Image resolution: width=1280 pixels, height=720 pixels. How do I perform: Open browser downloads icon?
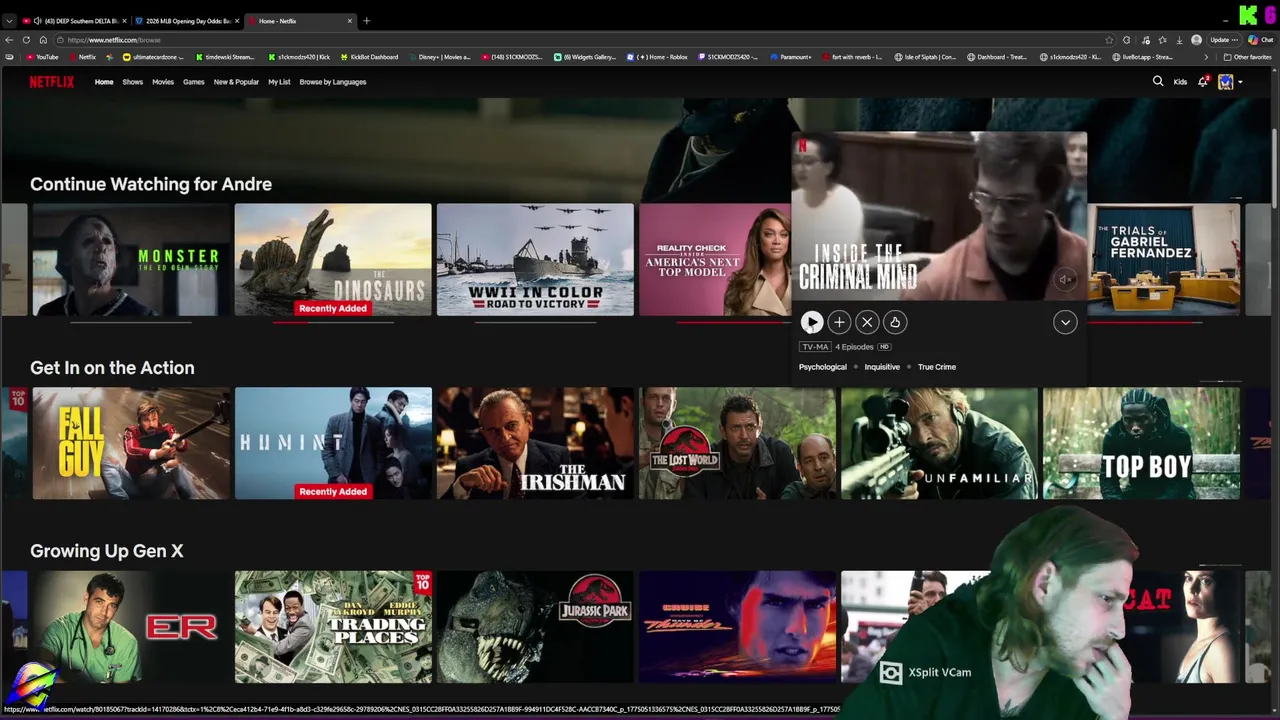click(1178, 40)
